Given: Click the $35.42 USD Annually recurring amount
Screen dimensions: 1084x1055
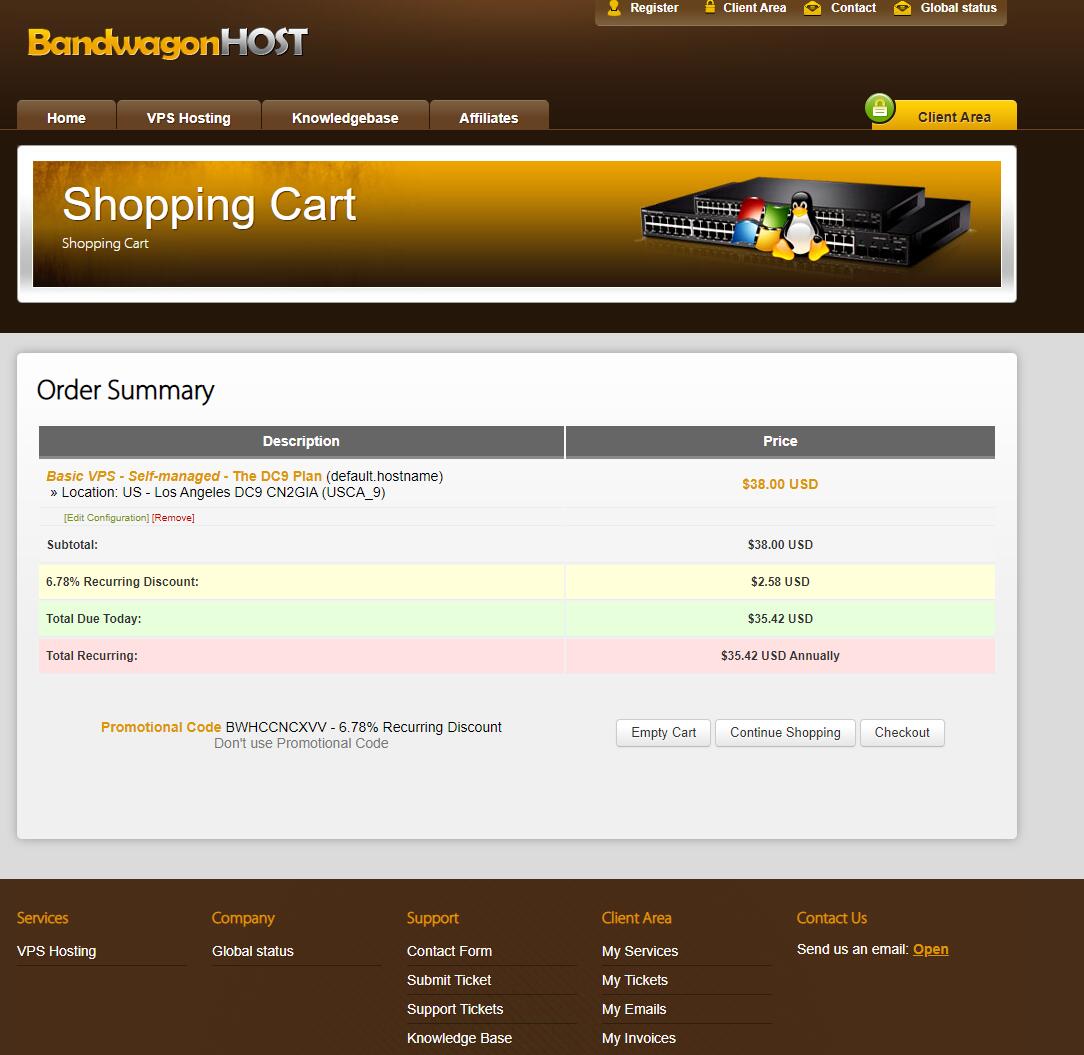Looking at the screenshot, I should pyautogui.click(x=780, y=655).
